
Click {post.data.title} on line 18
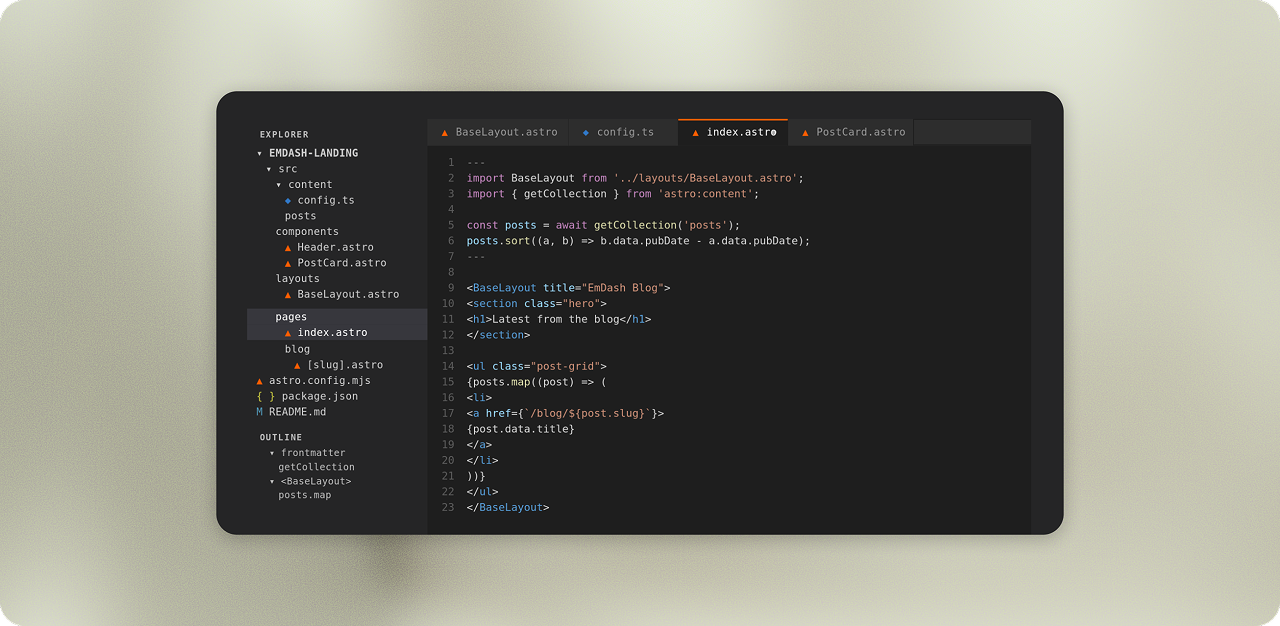click(x=520, y=429)
